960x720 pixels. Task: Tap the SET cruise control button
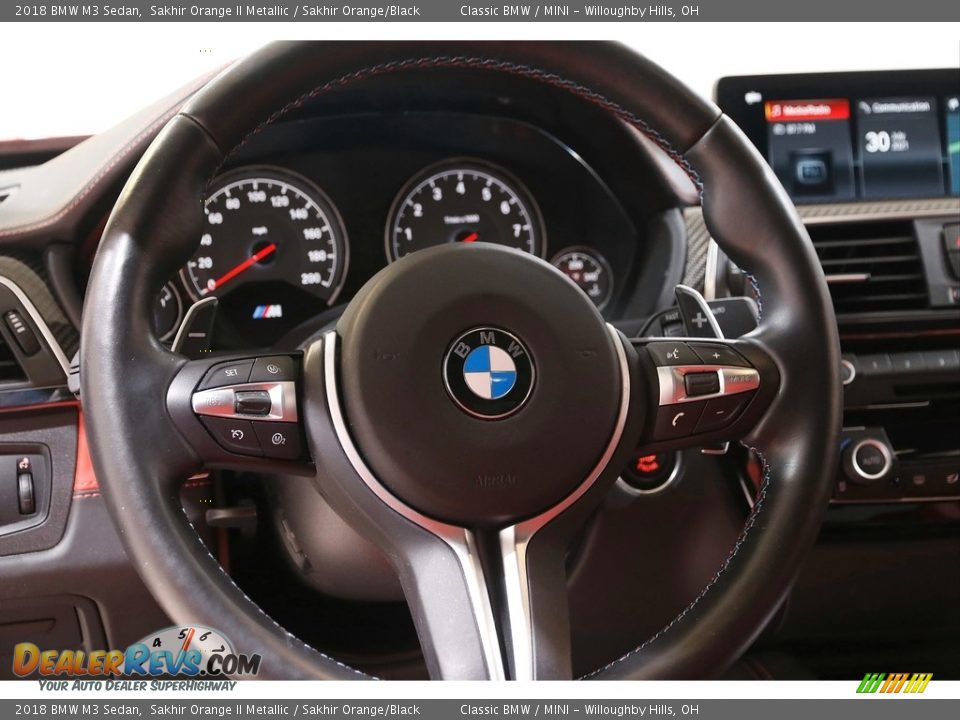click(229, 373)
